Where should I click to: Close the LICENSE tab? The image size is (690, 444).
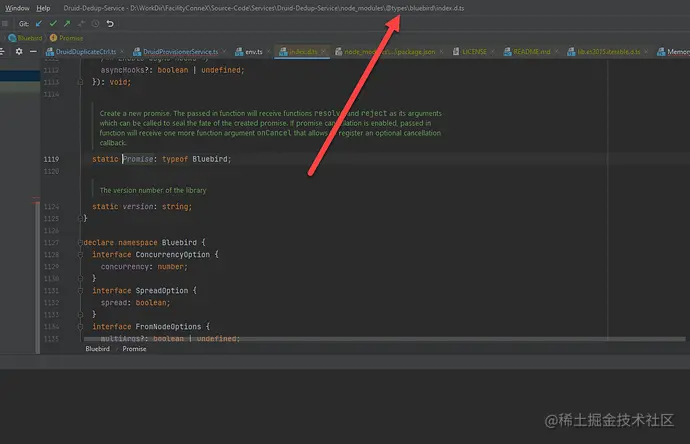coord(493,51)
